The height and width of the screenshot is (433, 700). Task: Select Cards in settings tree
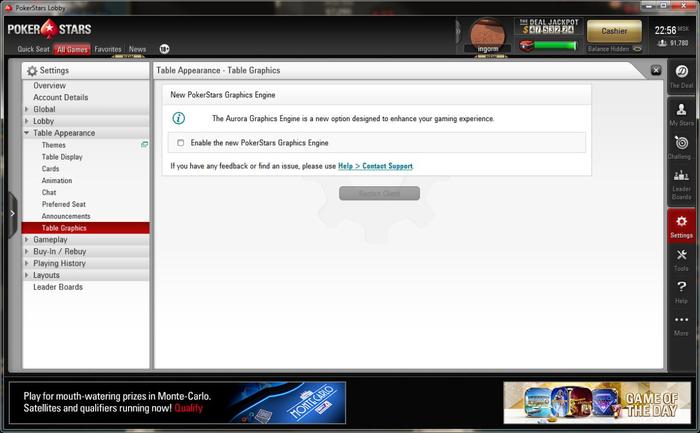pos(50,169)
